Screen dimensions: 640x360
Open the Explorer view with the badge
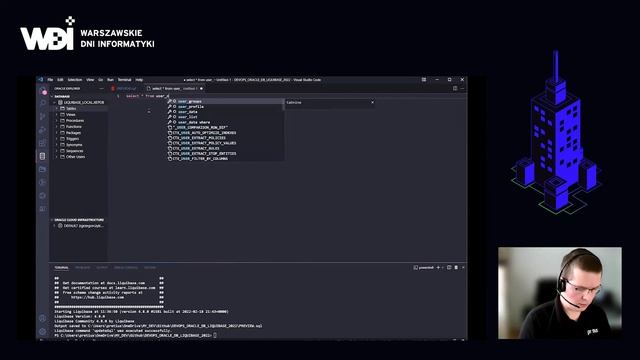coord(43,91)
